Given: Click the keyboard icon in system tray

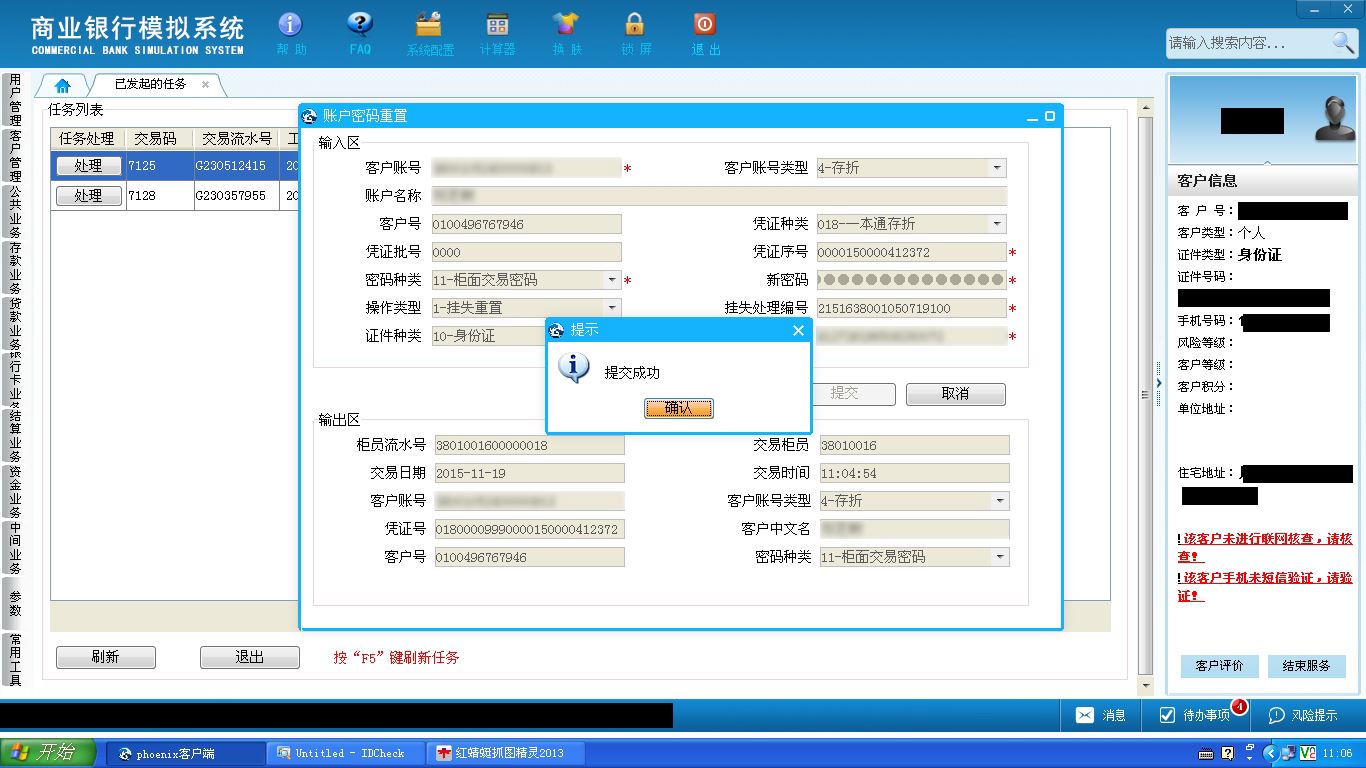Looking at the screenshot, I should (x=1206, y=753).
